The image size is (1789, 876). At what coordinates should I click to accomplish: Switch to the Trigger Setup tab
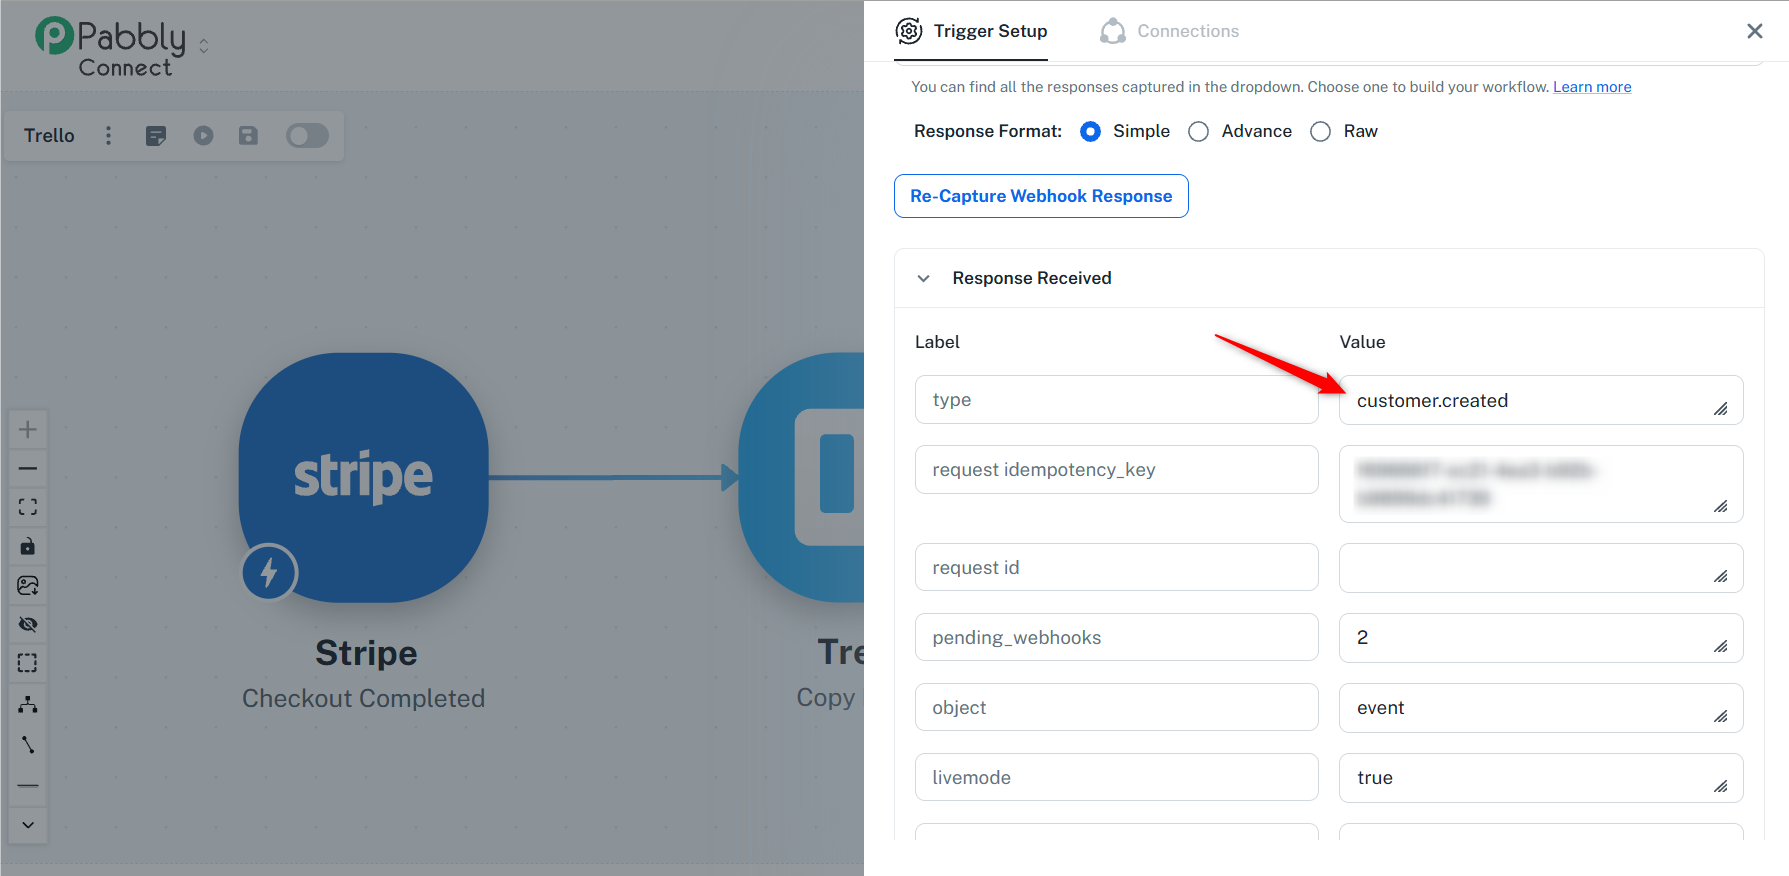pos(971,31)
